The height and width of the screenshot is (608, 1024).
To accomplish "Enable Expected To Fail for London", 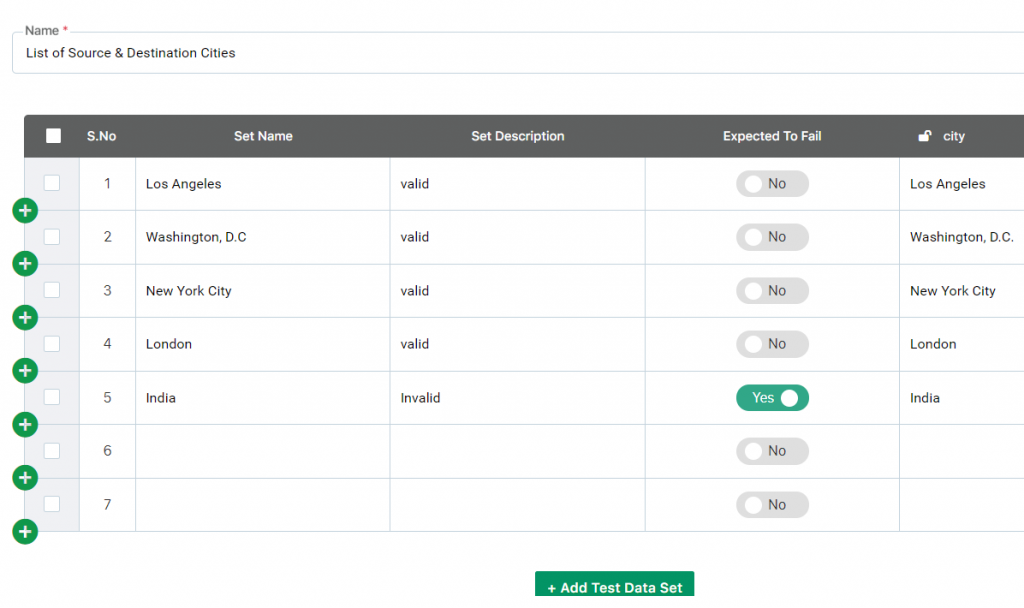I will (x=772, y=344).
